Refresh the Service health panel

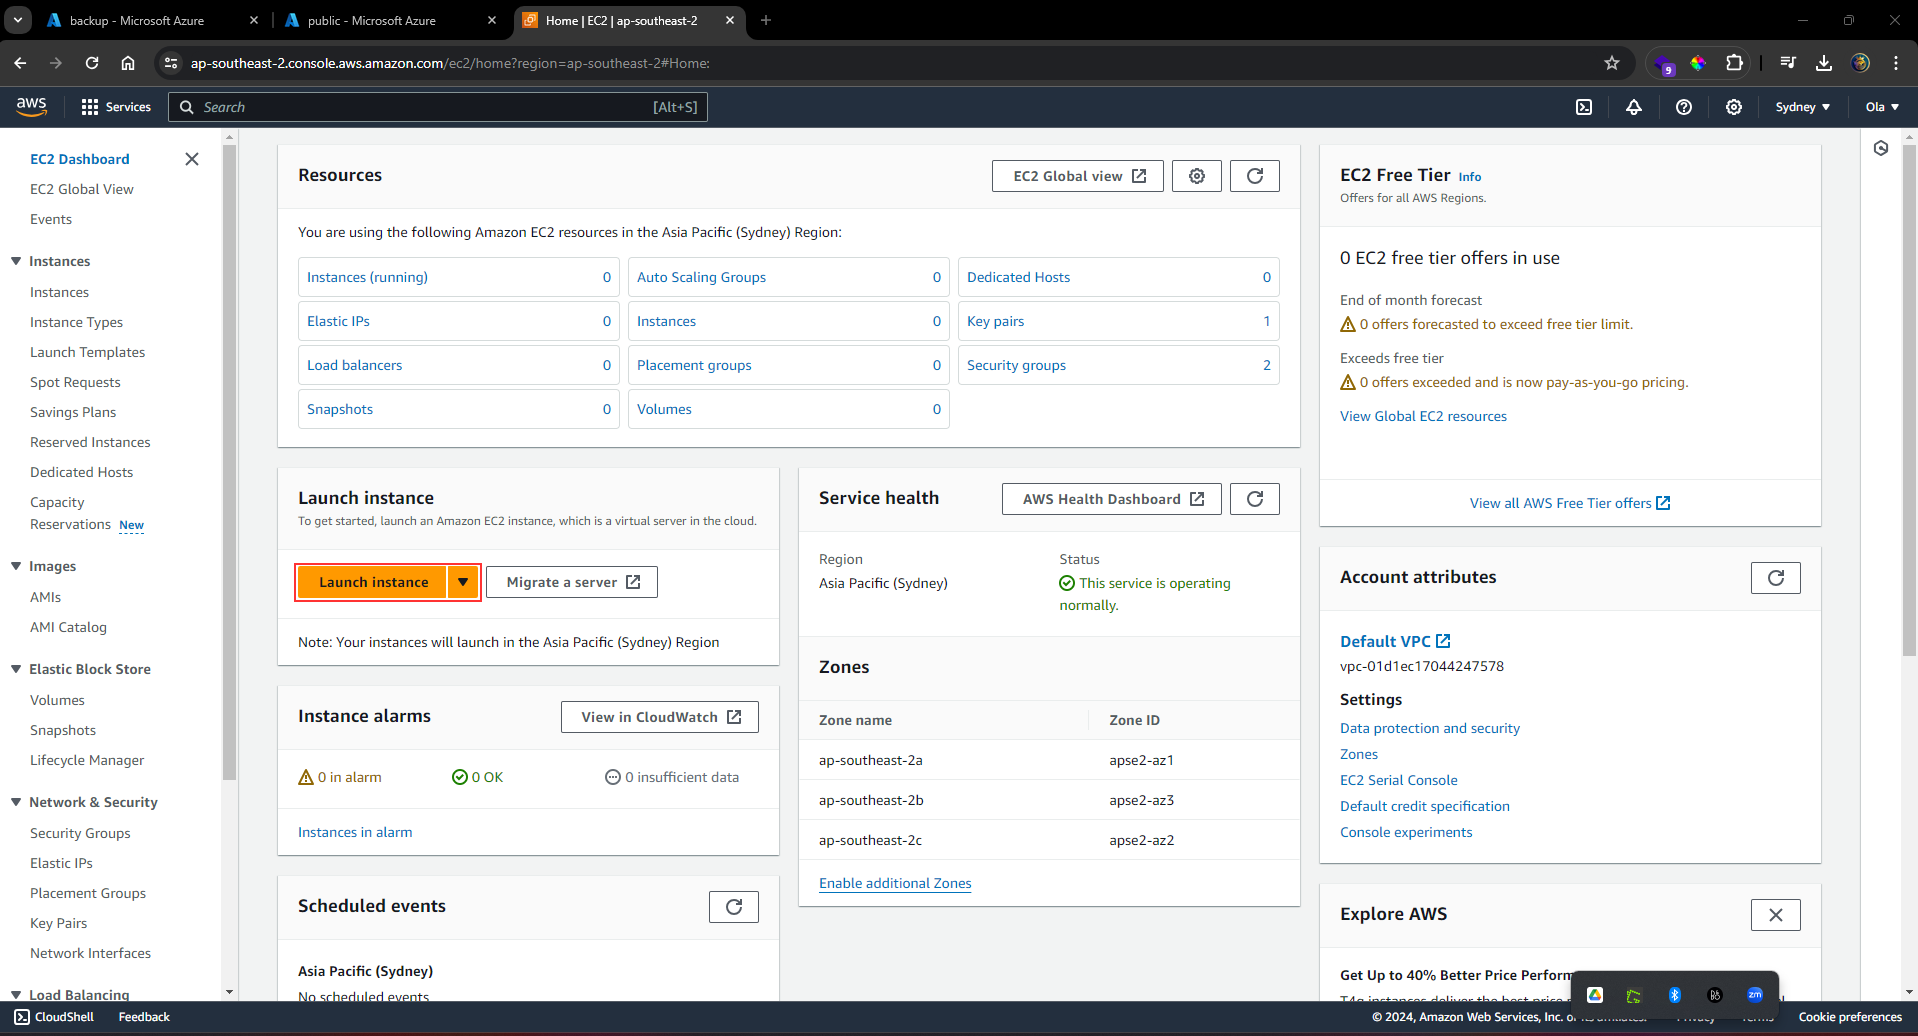(1254, 499)
